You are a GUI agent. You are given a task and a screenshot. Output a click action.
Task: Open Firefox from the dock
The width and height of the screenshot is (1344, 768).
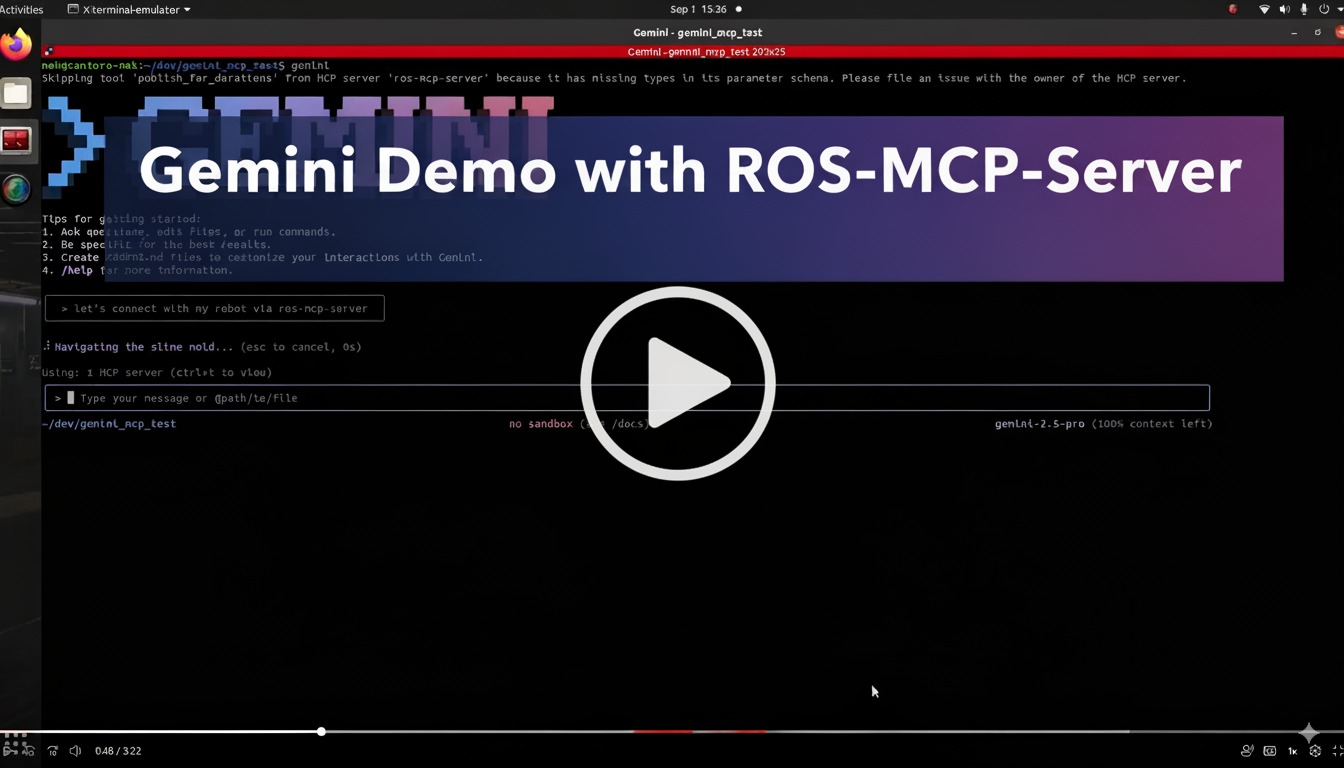(16, 45)
